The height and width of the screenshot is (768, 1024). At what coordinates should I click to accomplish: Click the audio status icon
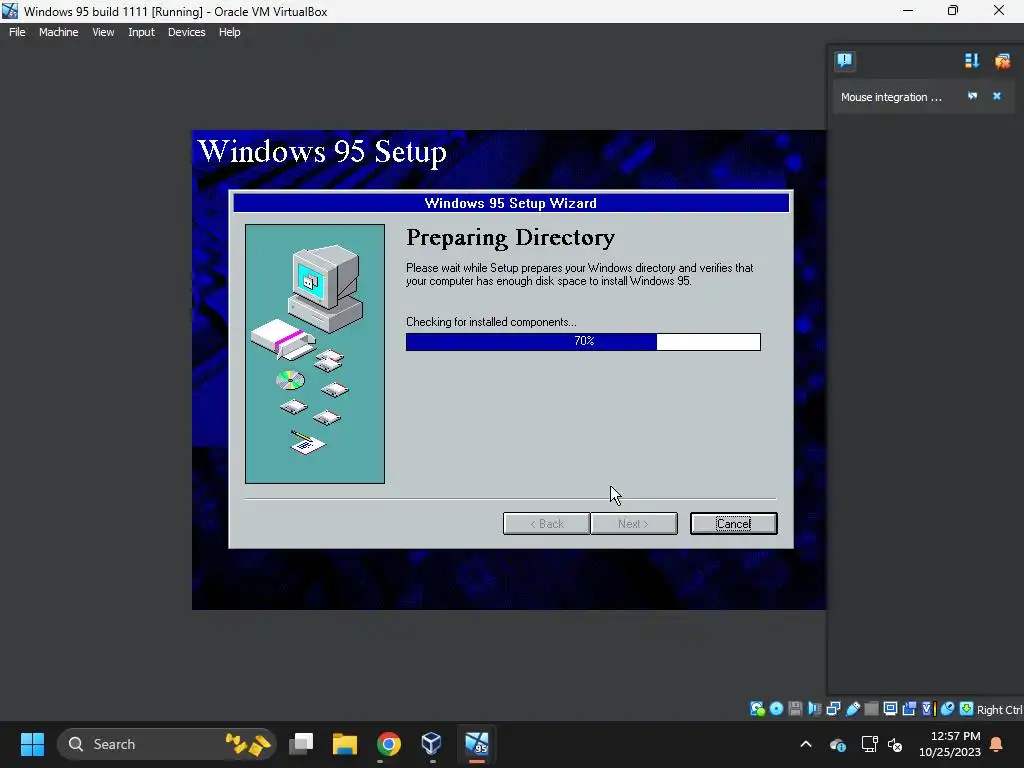pos(815,709)
